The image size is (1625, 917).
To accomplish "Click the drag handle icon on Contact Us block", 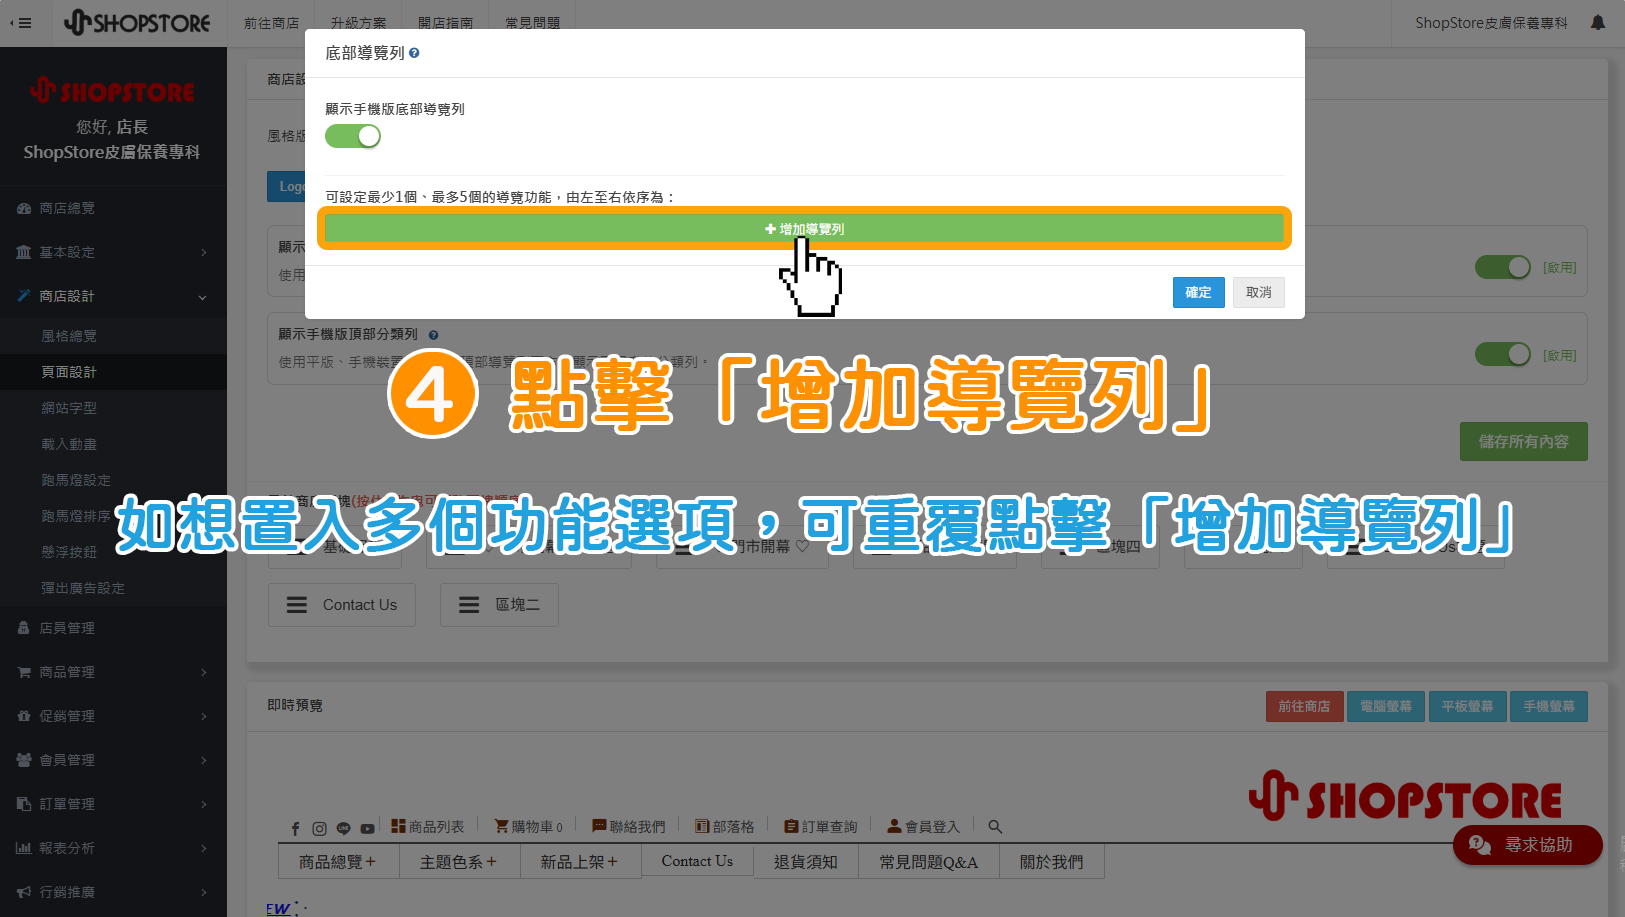I will click(297, 605).
